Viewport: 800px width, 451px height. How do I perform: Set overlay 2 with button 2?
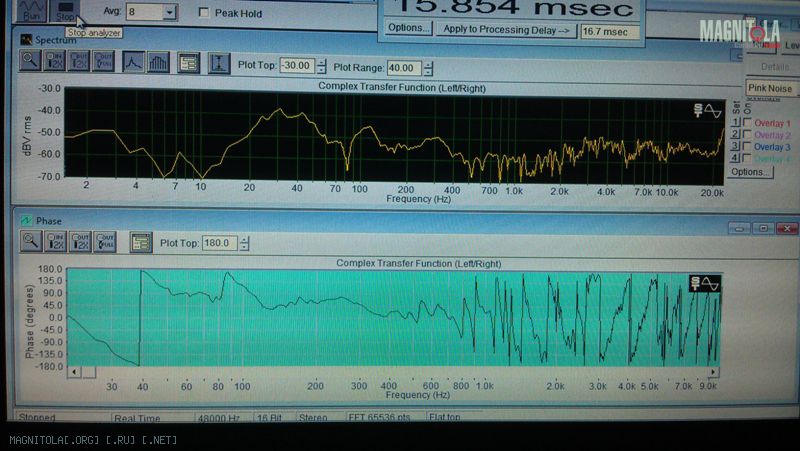click(x=736, y=134)
